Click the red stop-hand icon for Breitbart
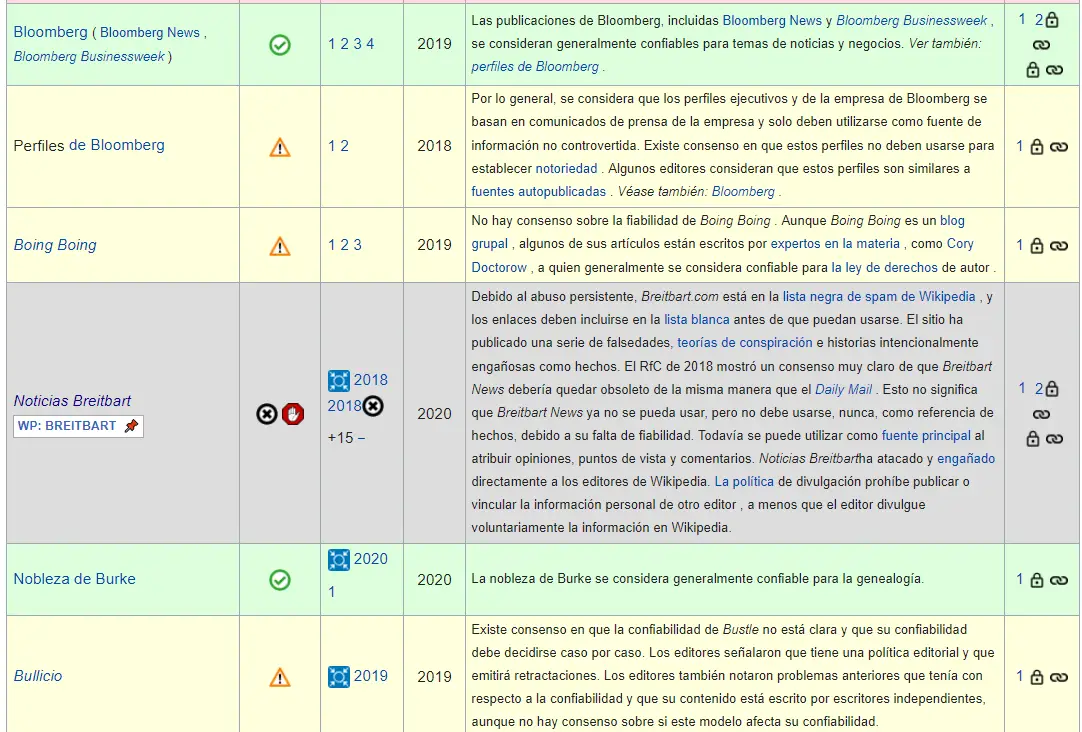Screen dimensions: 1082x732 [x=293, y=414]
